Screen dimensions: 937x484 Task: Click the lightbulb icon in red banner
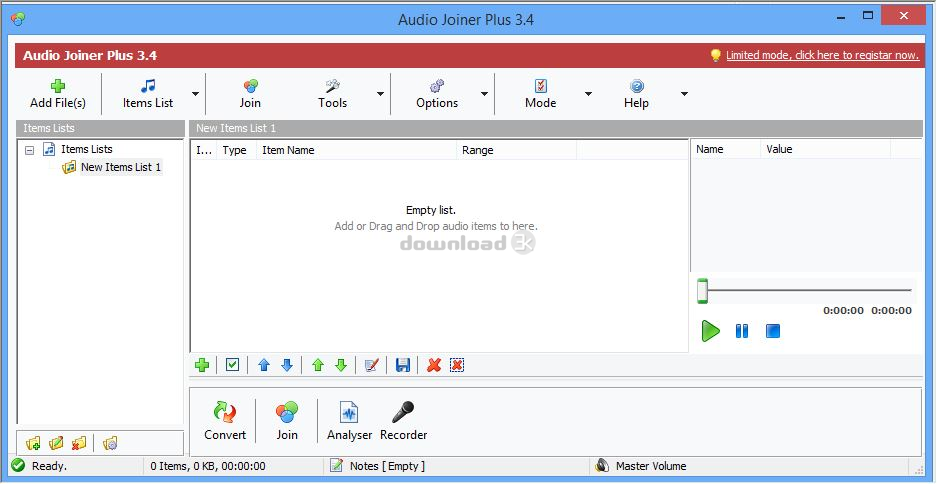coord(715,55)
